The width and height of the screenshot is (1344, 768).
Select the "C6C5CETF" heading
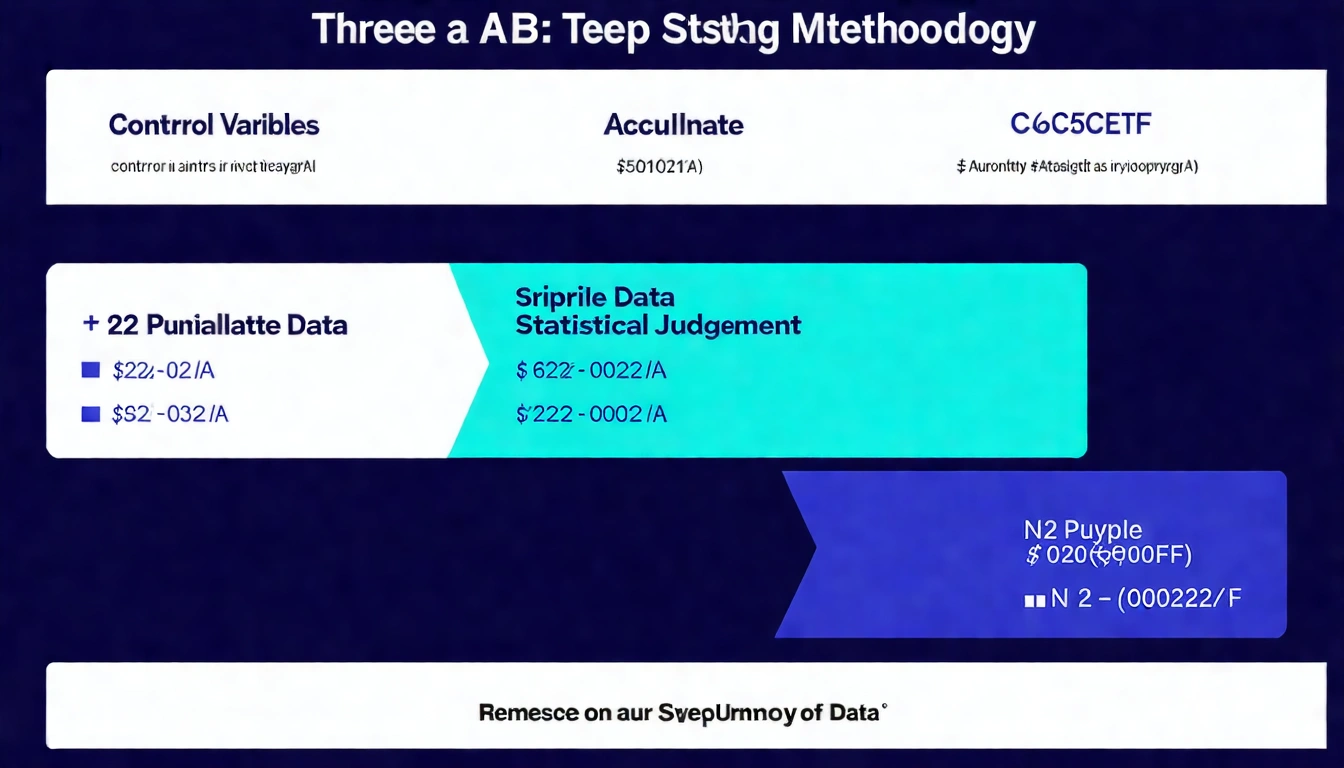(1080, 125)
